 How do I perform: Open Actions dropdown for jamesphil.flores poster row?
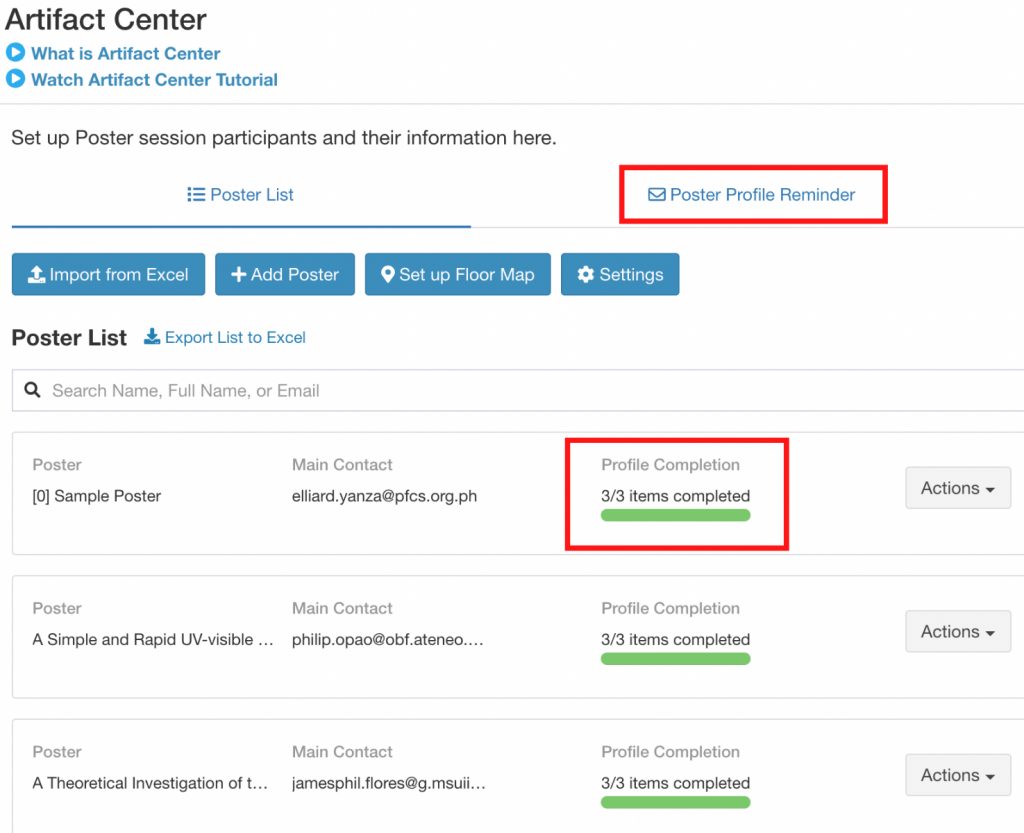(957, 775)
